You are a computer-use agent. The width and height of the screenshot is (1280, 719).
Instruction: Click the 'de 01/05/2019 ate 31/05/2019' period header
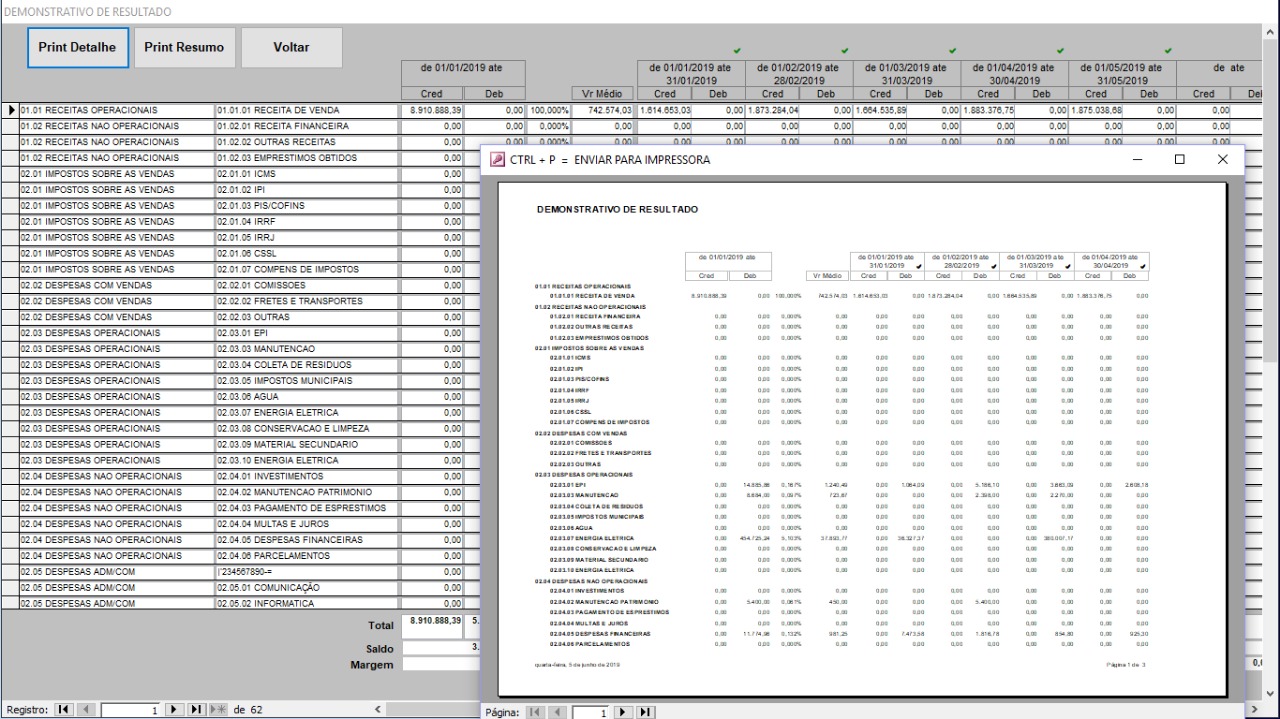coord(1122,74)
